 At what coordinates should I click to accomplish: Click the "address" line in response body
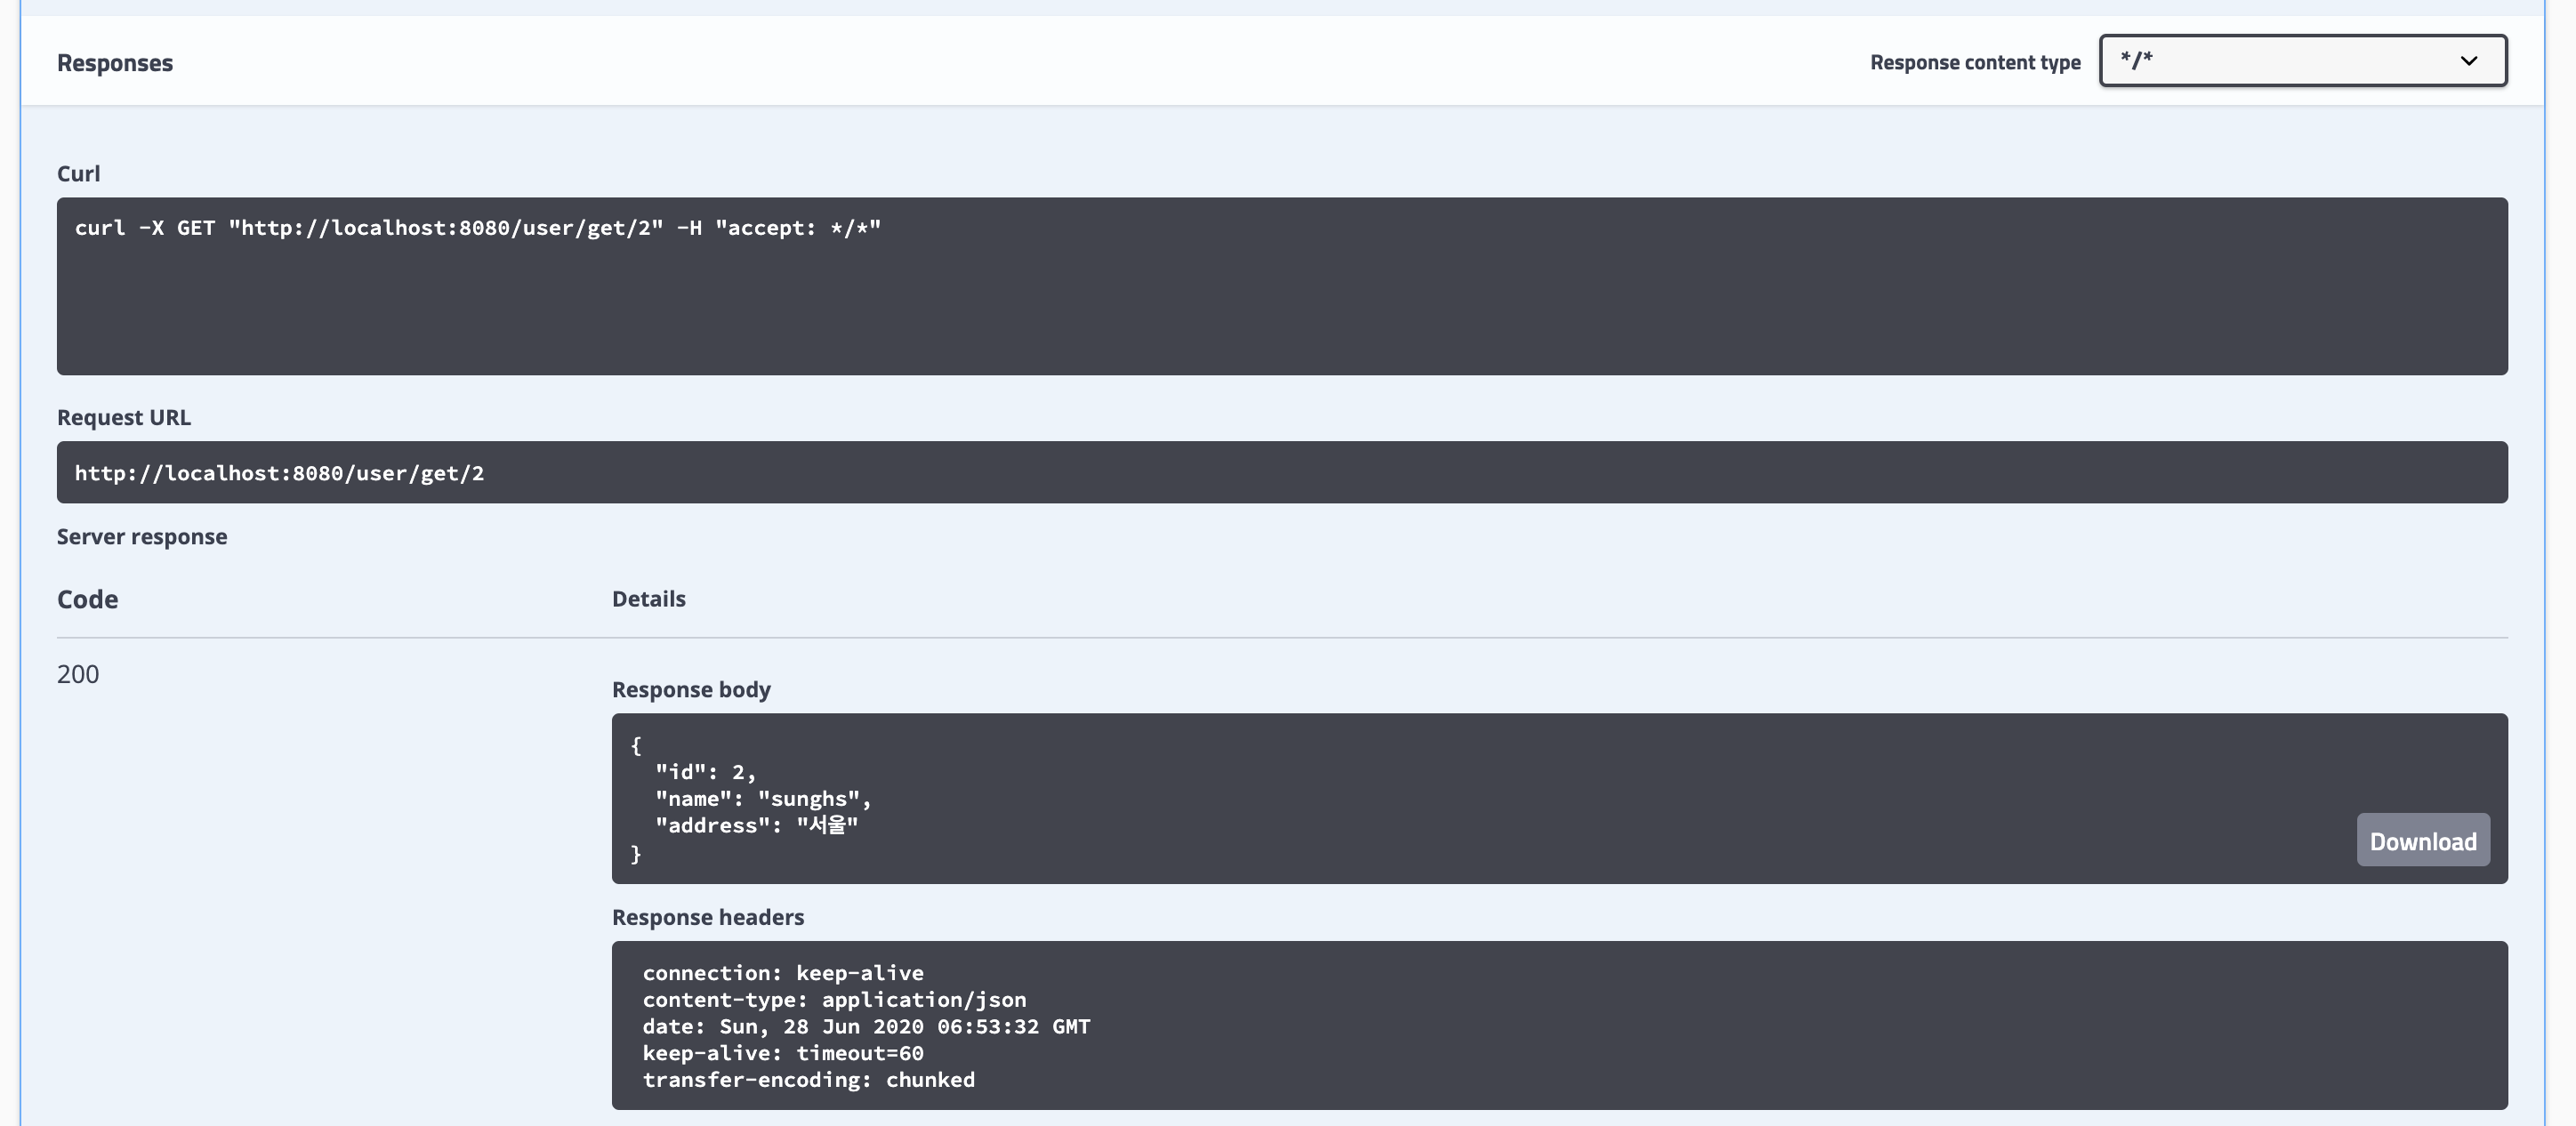click(756, 826)
